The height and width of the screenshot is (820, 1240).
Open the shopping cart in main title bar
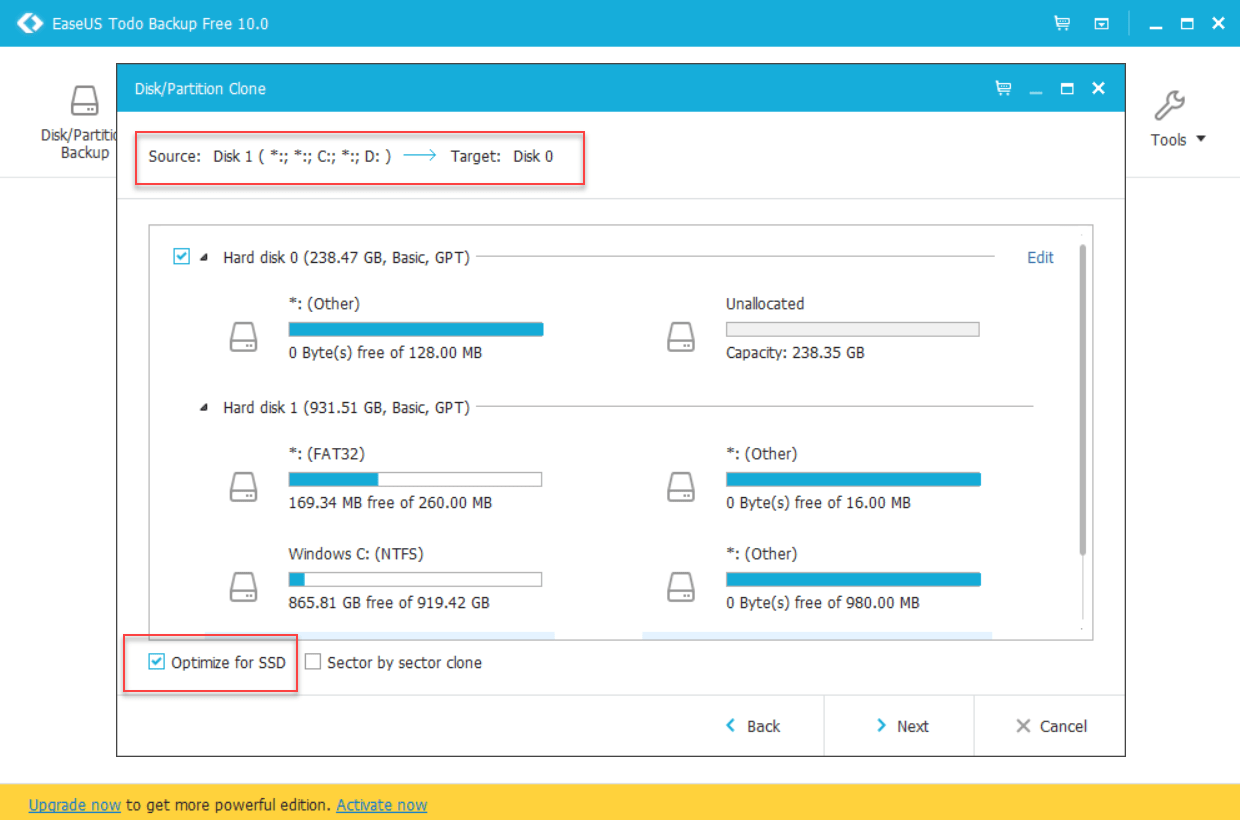pyautogui.click(x=1062, y=23)
